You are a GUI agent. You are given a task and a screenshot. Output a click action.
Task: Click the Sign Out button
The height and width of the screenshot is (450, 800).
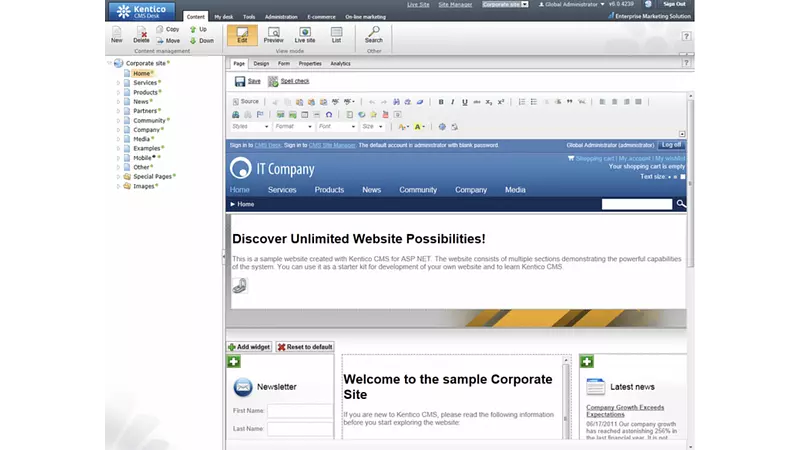point(674,4)
